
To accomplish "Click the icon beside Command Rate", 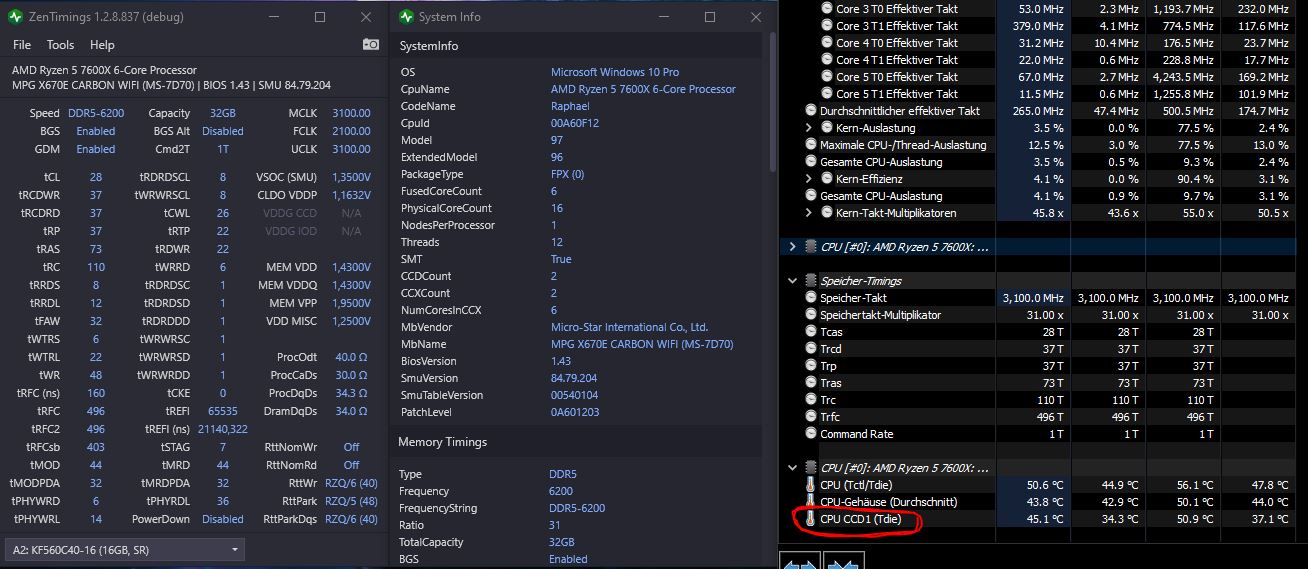I will tap(811, 434).
